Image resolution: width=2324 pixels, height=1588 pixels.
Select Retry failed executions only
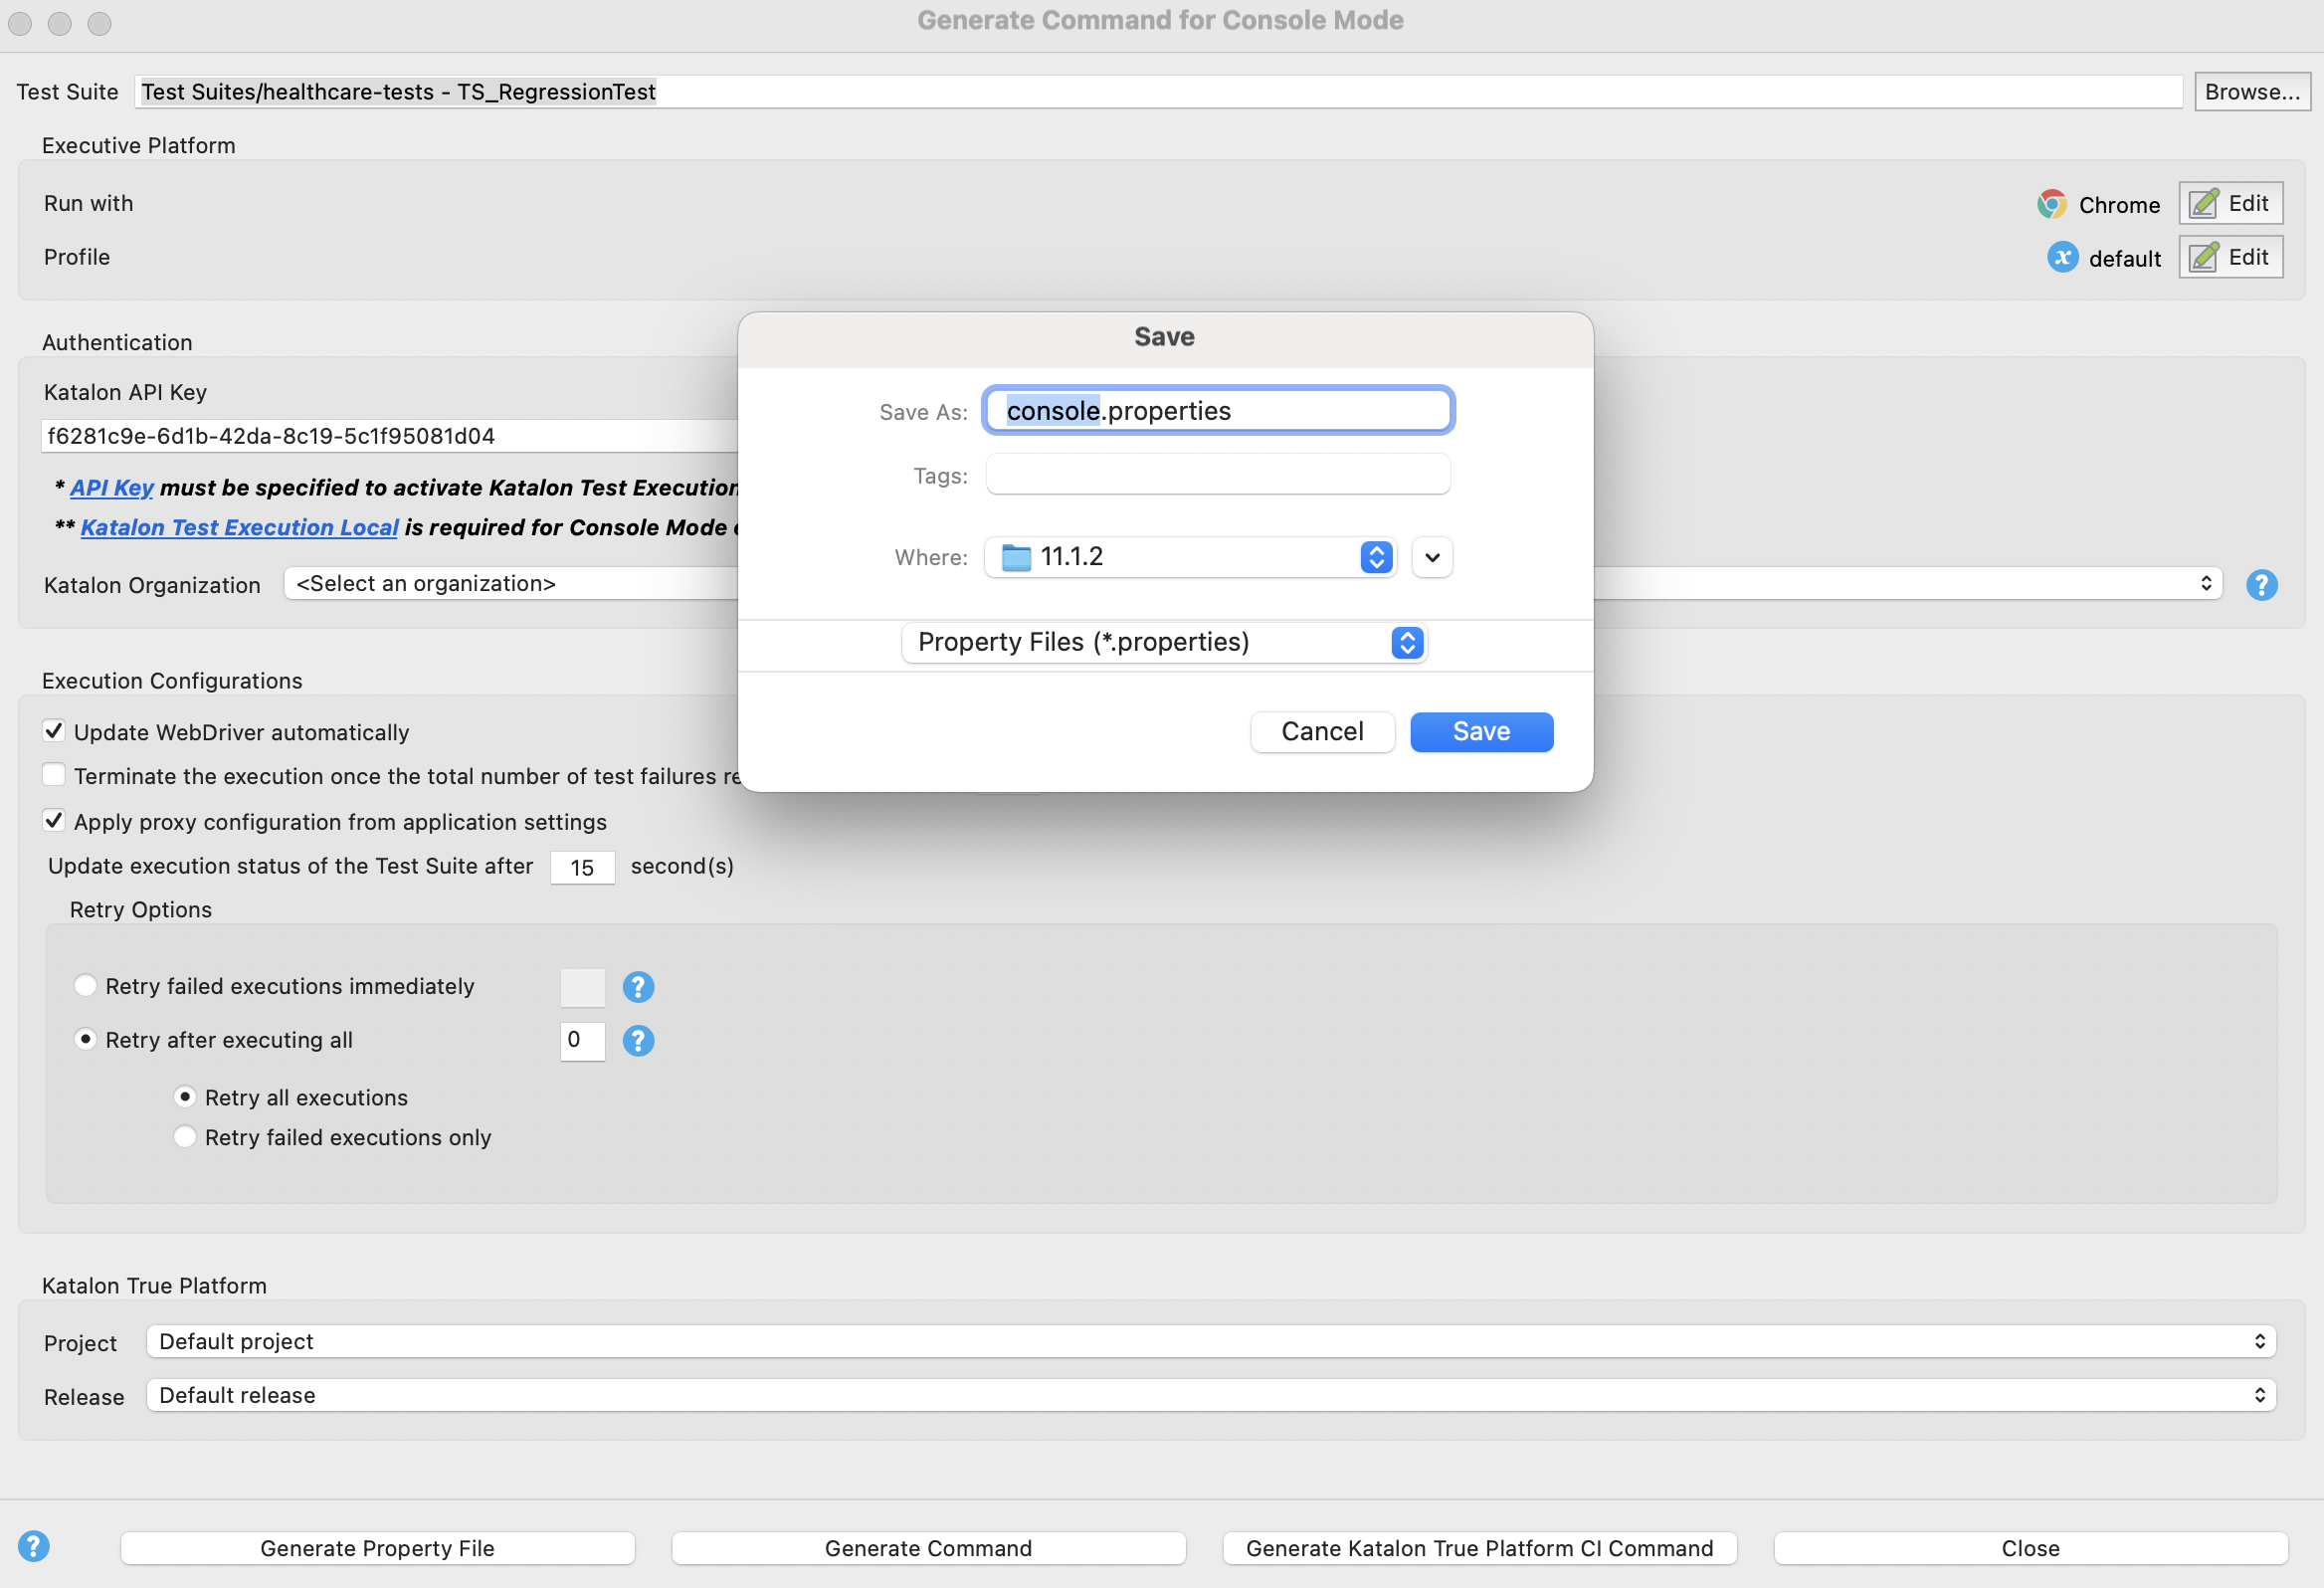(x=185, y=1136)
